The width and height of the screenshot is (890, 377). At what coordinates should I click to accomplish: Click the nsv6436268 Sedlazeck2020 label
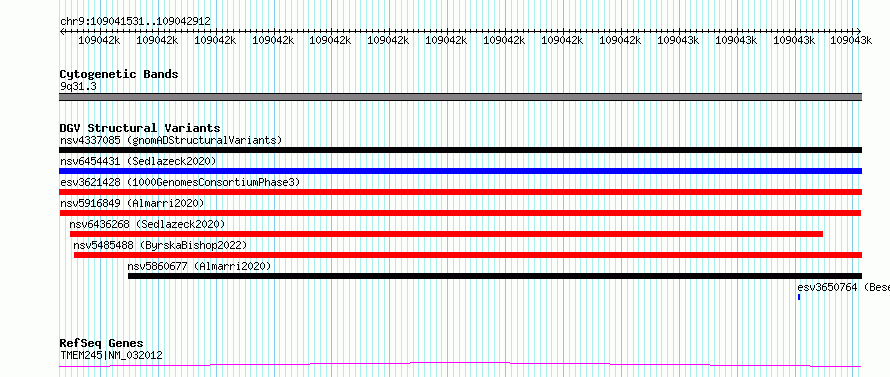pos(147,224)
